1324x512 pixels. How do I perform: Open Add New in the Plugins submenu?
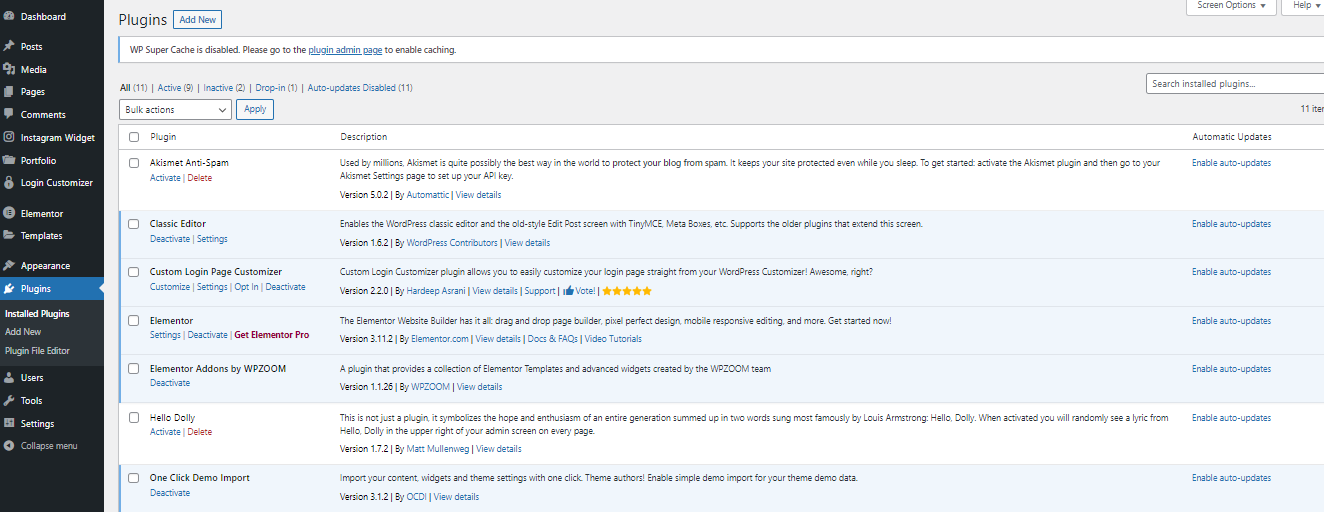(x=23, y=332)
